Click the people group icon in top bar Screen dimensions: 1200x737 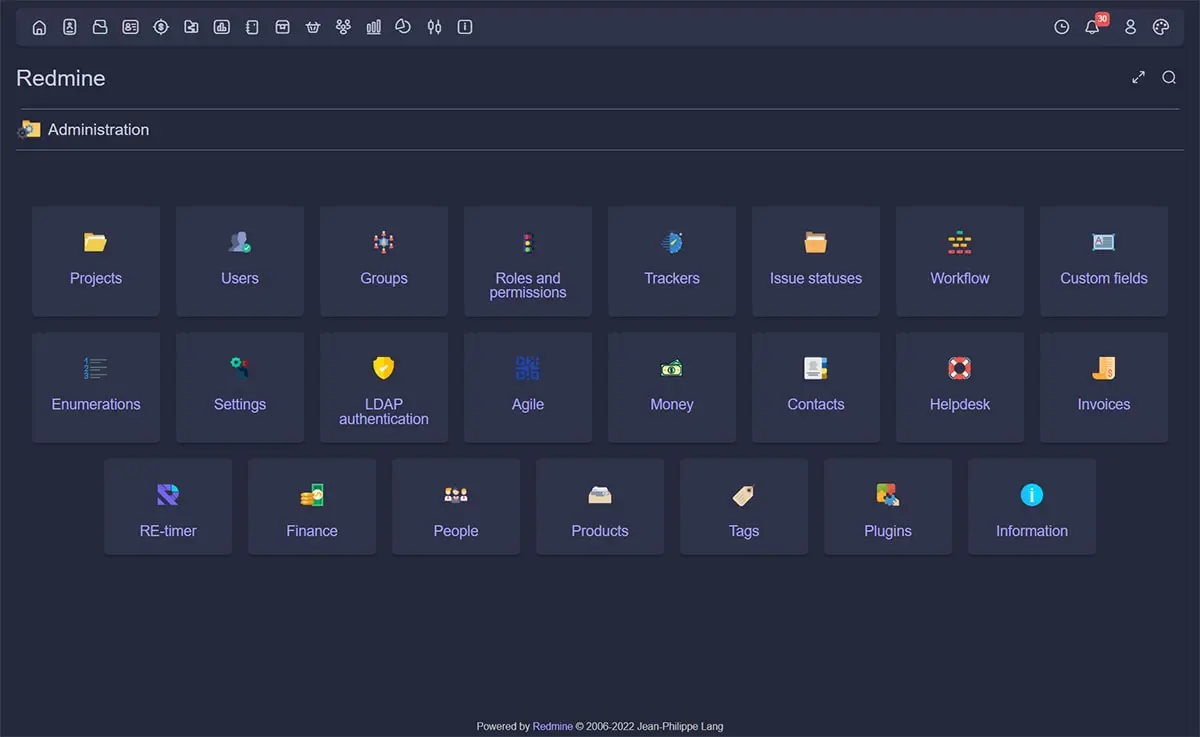(343, 27)
